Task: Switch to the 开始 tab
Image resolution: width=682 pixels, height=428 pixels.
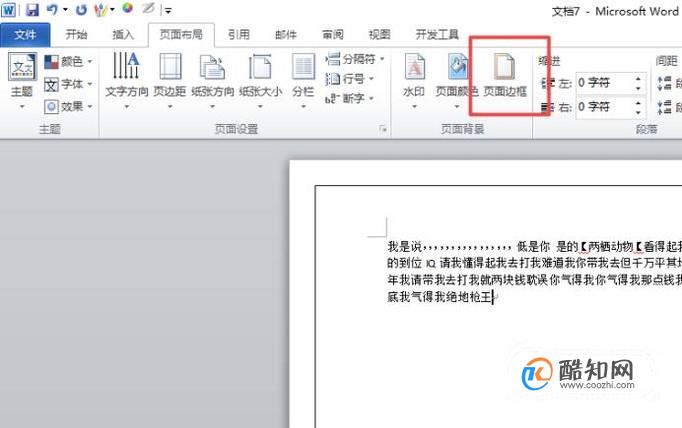Action: (76, 34)
